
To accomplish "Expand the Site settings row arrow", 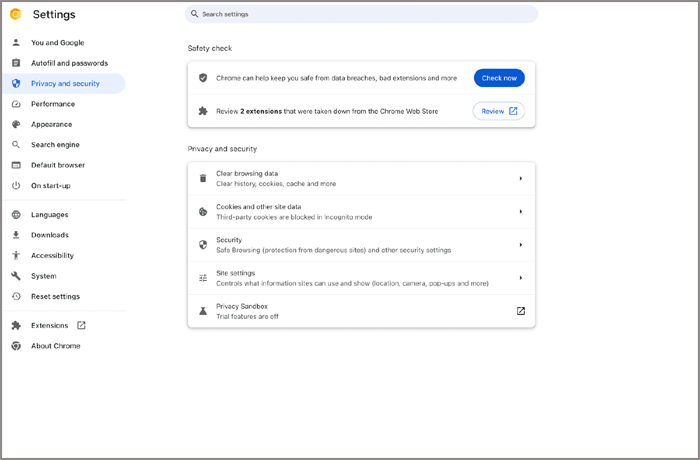I will [521, 278].
